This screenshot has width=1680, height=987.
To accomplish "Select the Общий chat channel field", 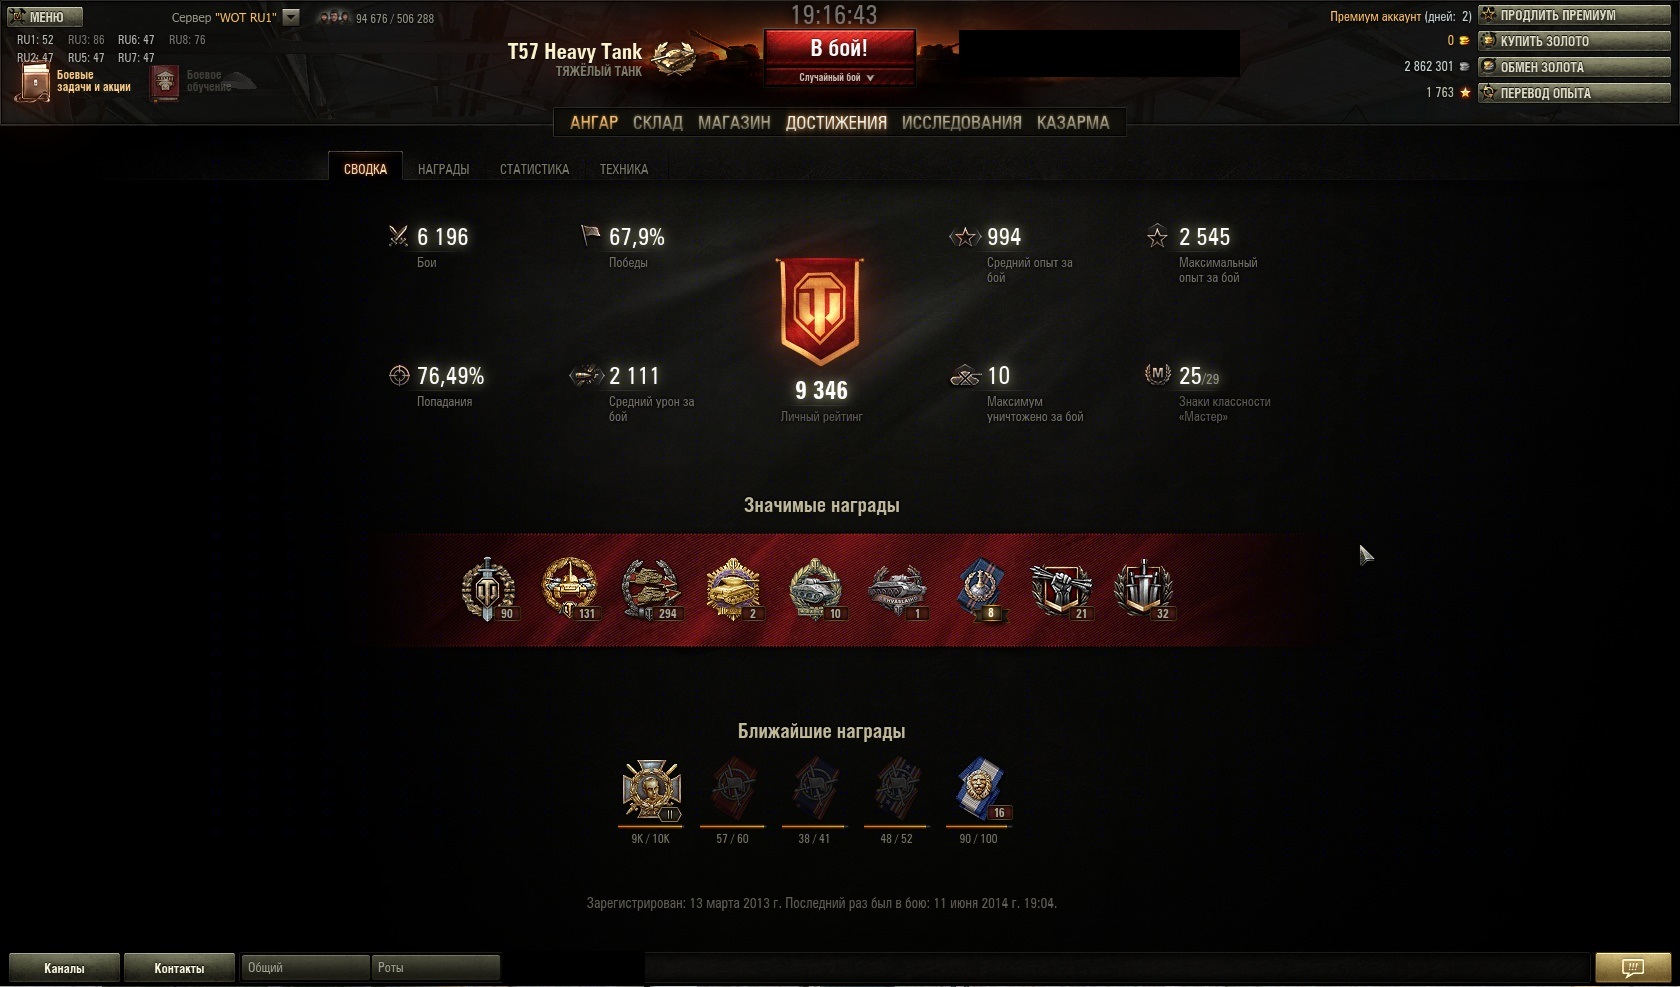I will [305, 967].
